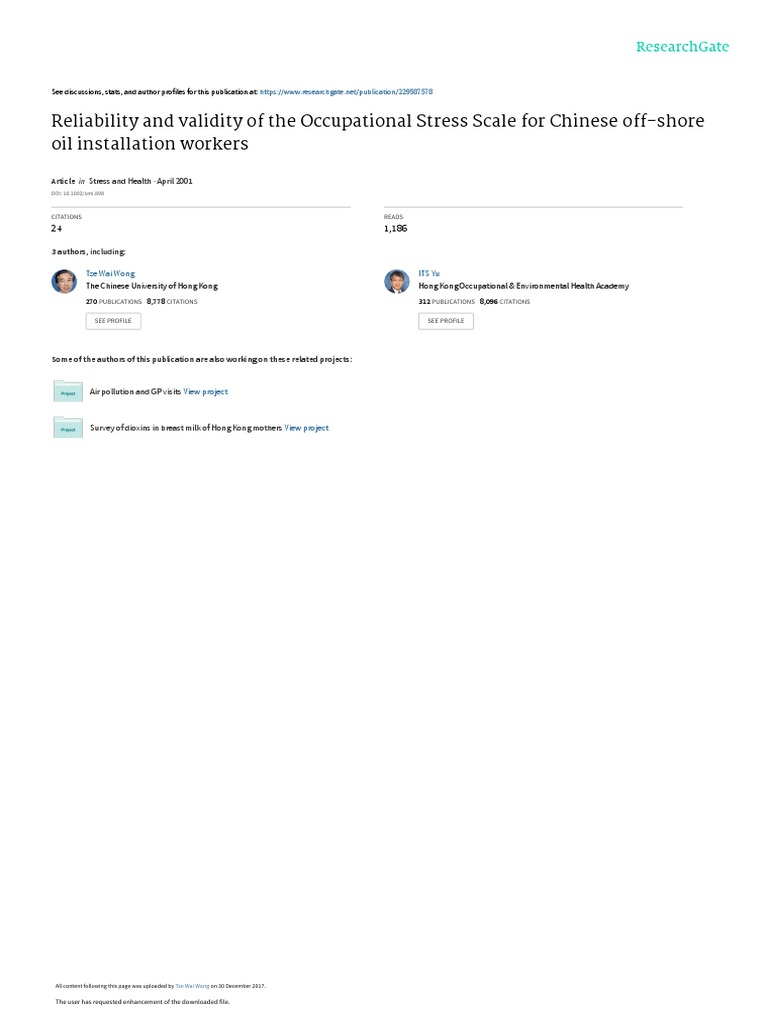Screen dimensions: 768x1024
Task: Click the ResearchGate logo
Action: [x=682, y=47]
